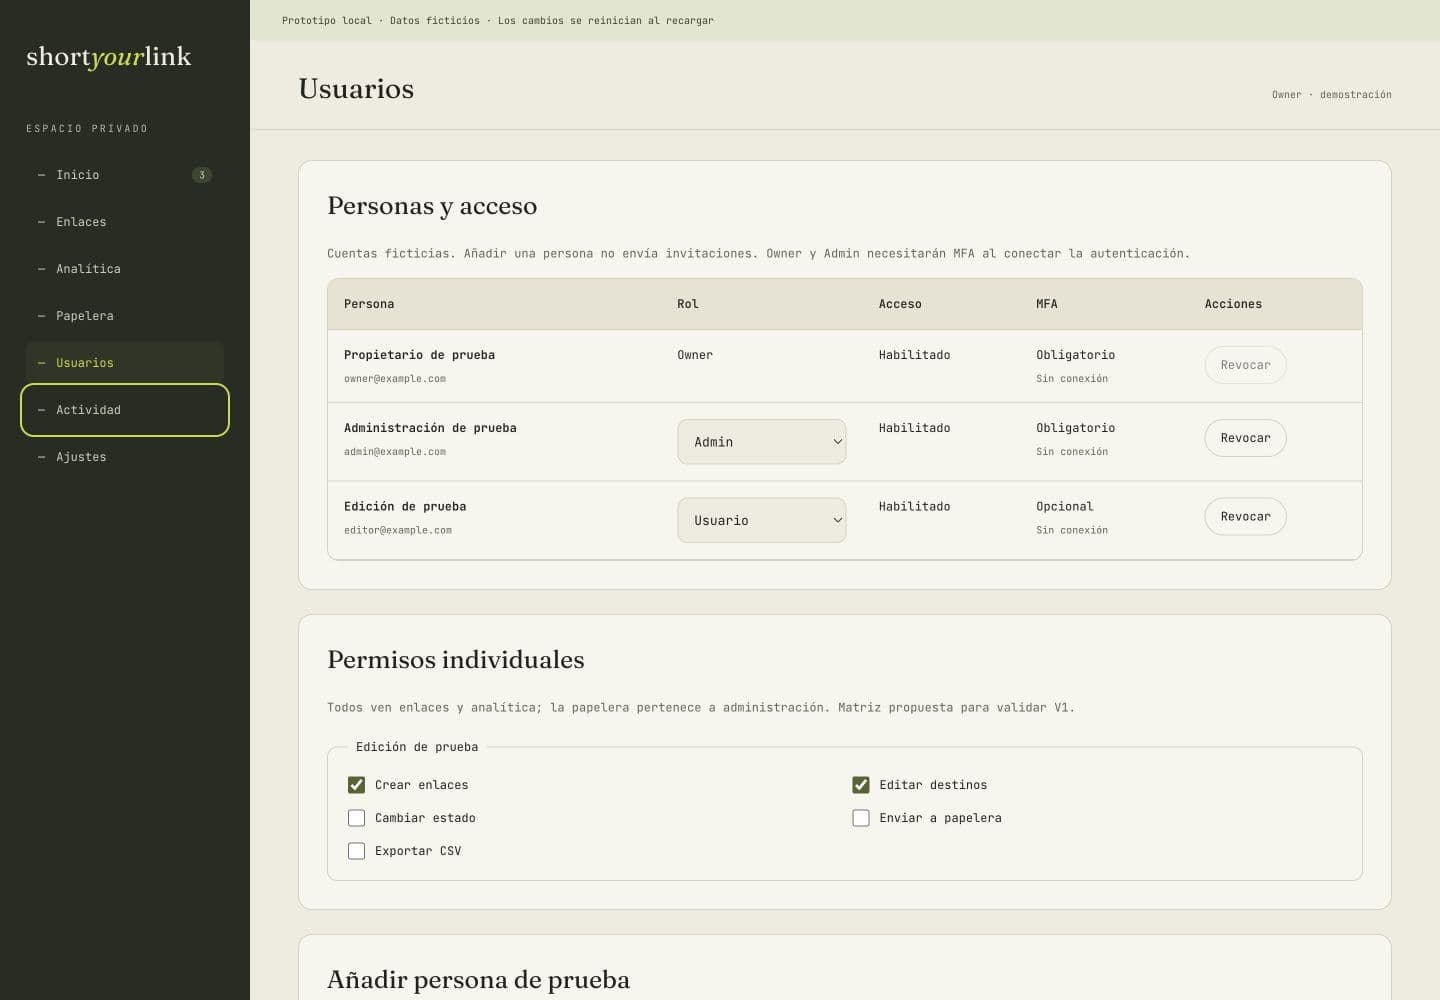
Task: Revoke access for Administración de prueba
Action: coord(1245,438)
